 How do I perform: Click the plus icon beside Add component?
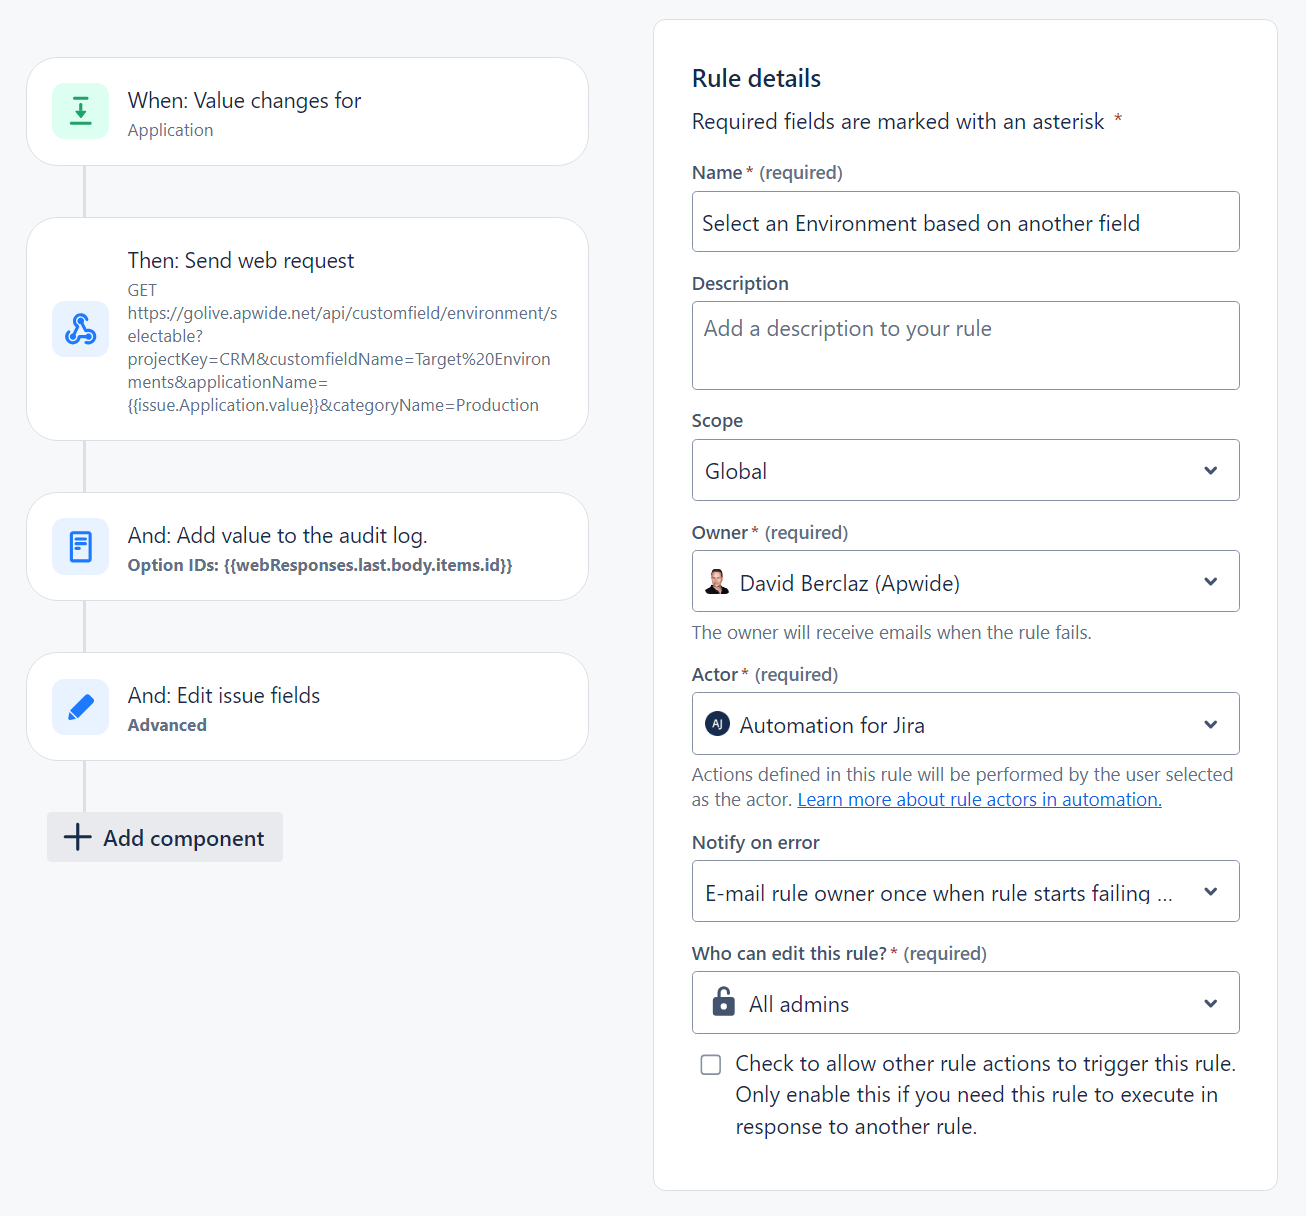coord(77,837)
